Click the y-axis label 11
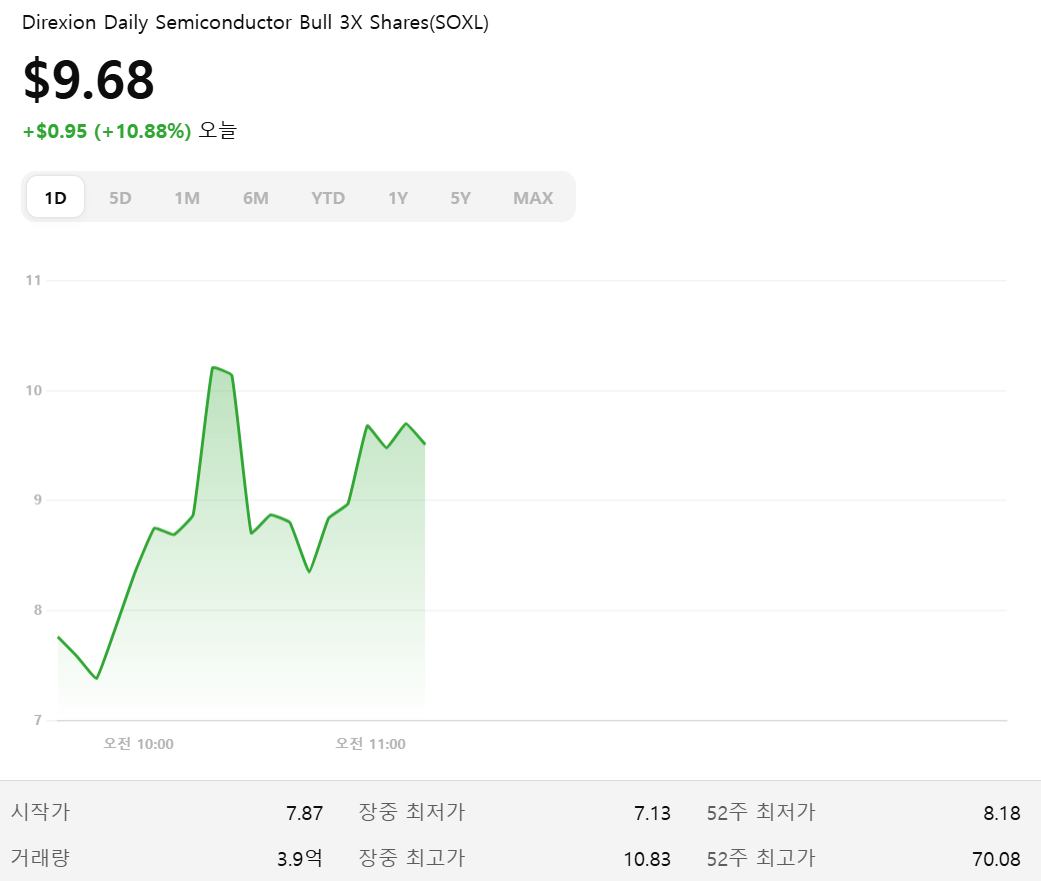Viewport: 1041px width, 881px height. (x=33, y=280)
